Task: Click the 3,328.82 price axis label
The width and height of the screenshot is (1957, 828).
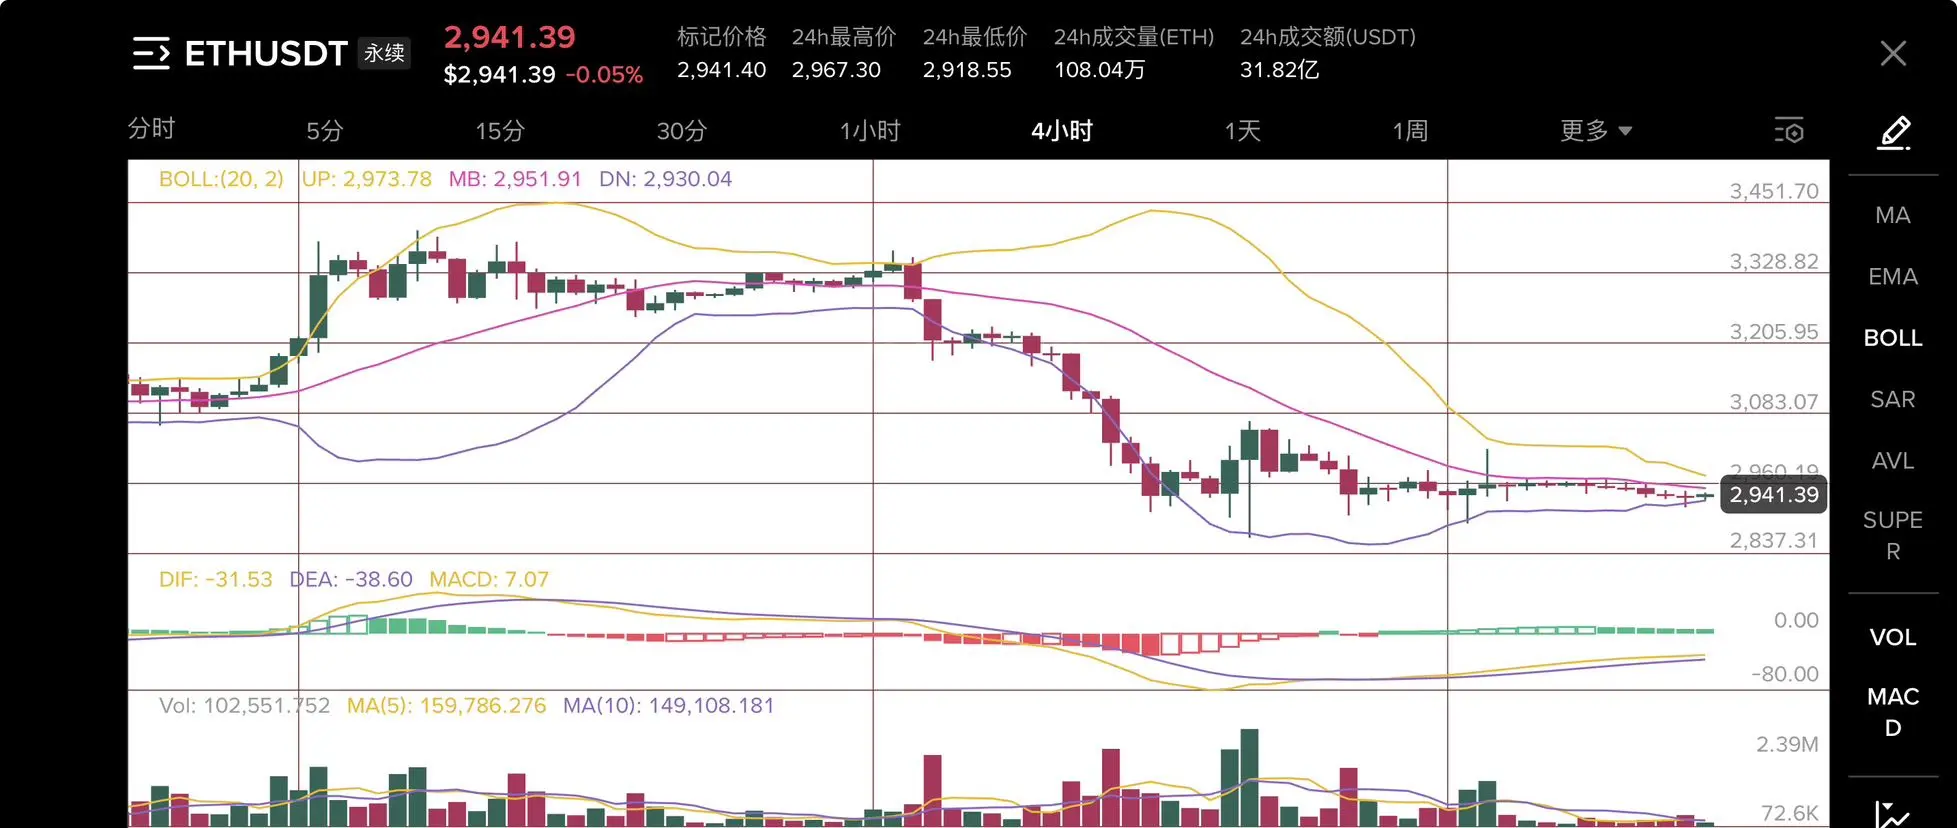Action: point(1774,261)
